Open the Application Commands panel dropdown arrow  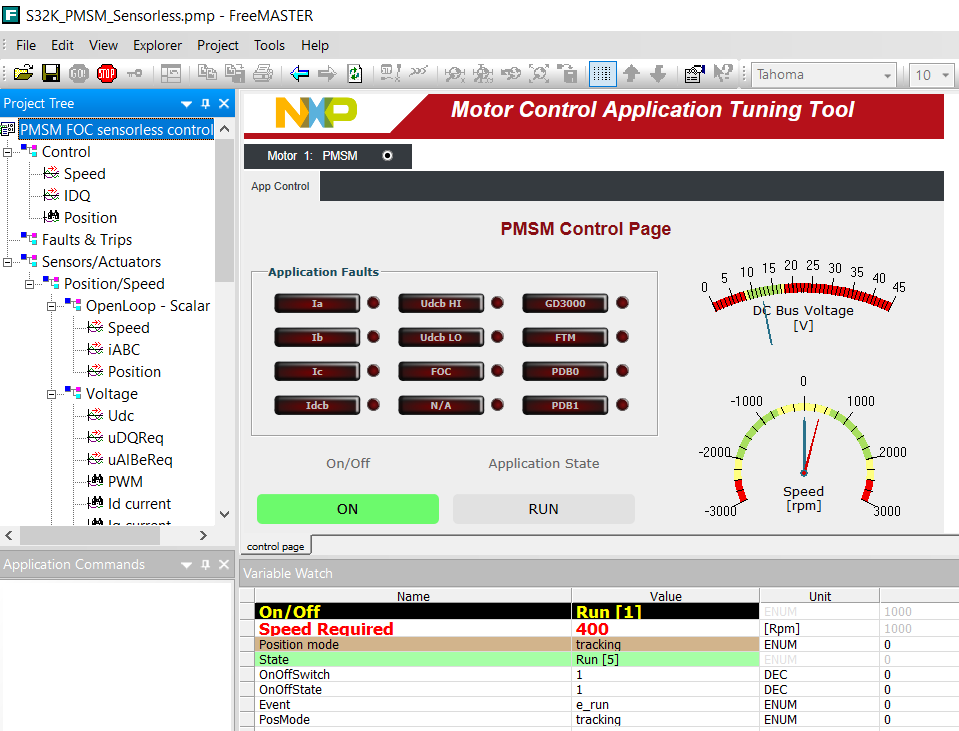[187, 565]
